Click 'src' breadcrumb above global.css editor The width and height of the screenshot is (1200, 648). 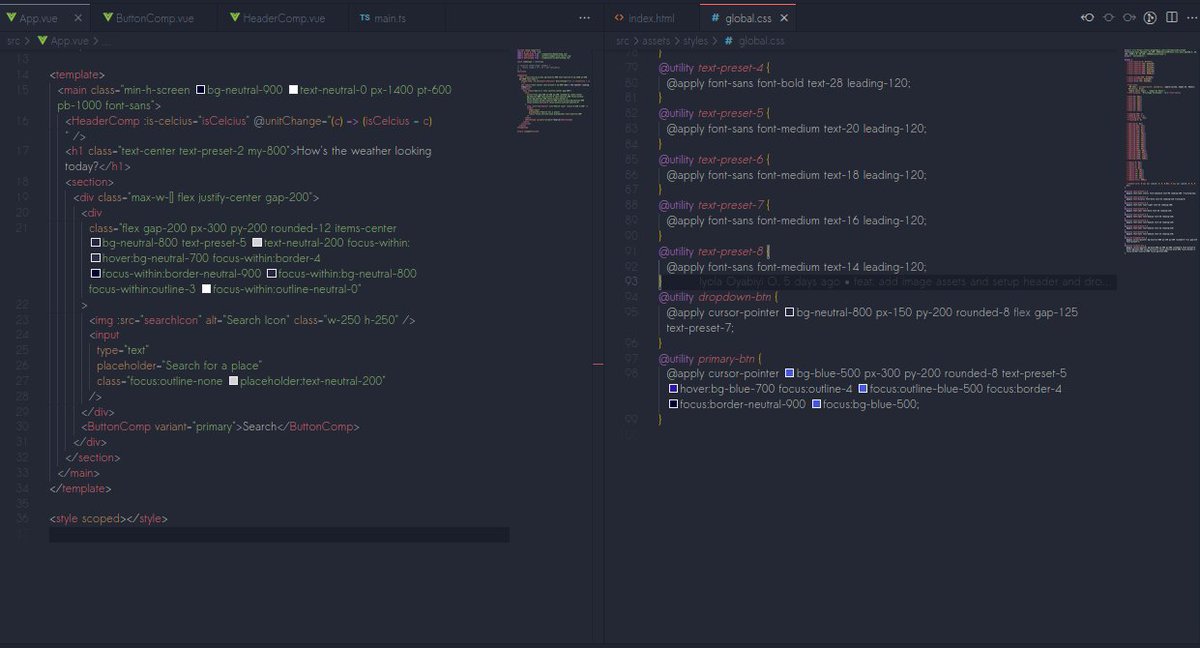click(623, 41)
